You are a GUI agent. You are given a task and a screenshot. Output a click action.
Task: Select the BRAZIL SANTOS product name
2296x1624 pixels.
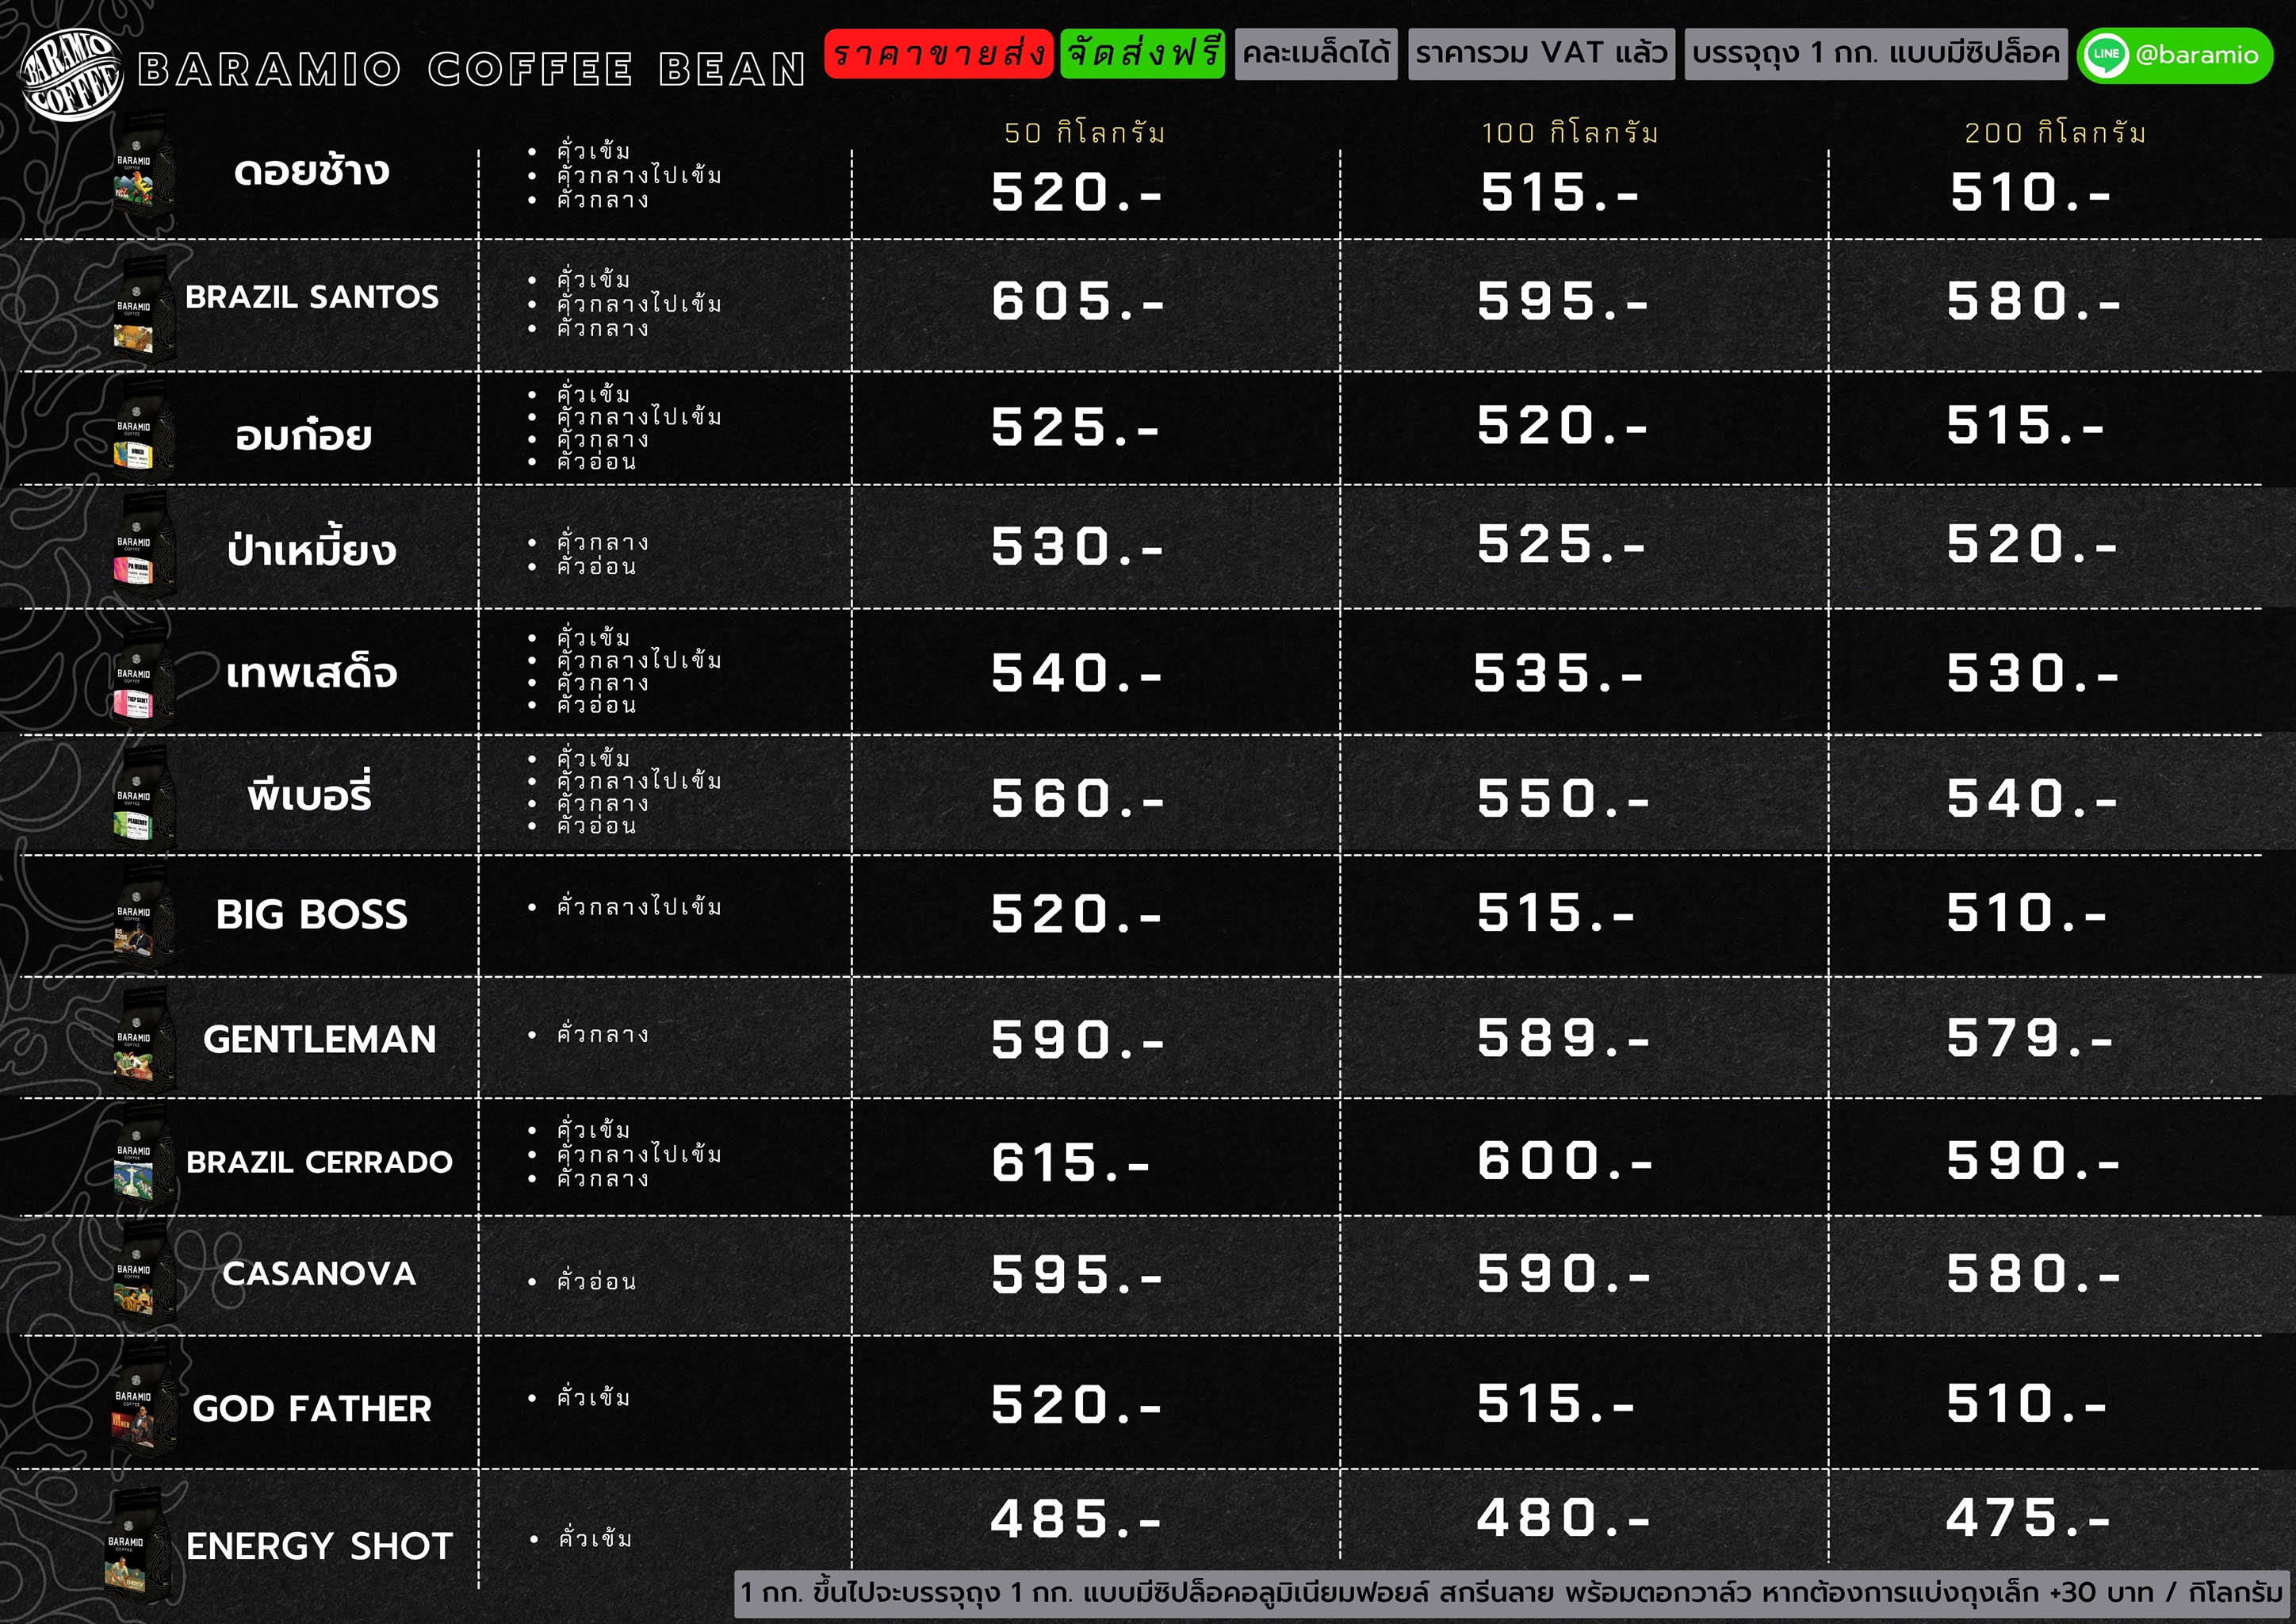click(x=312, y=297)
